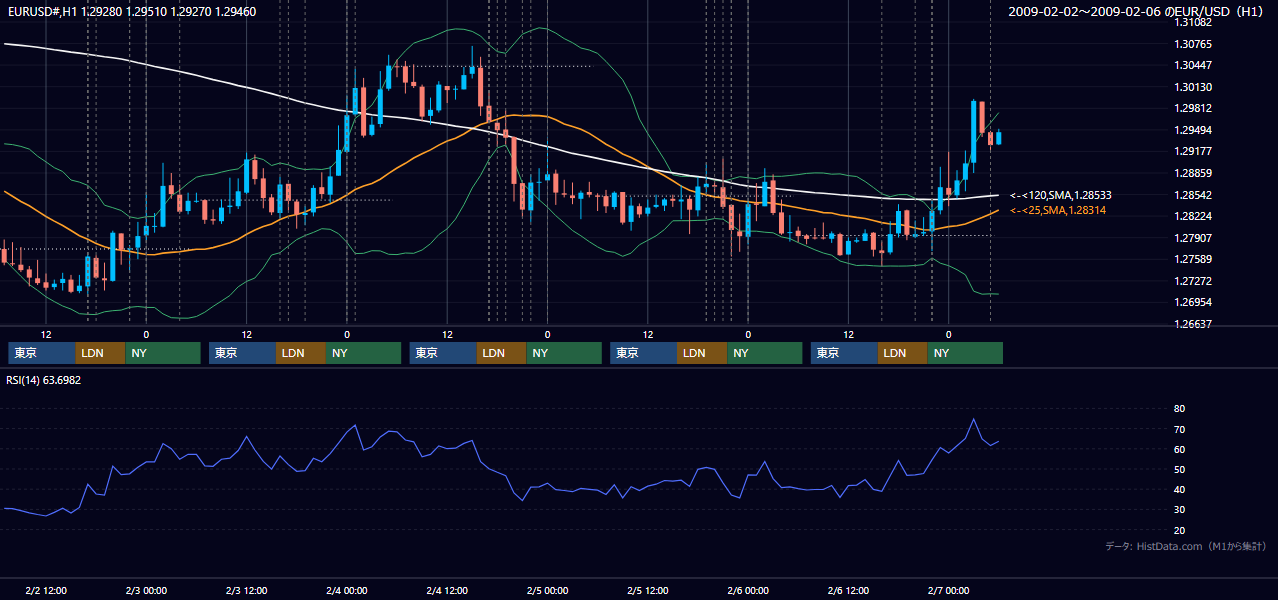Click the 2/5 00:00 time axis label
Screen dimensions: 1278x600
click(548, 591)
